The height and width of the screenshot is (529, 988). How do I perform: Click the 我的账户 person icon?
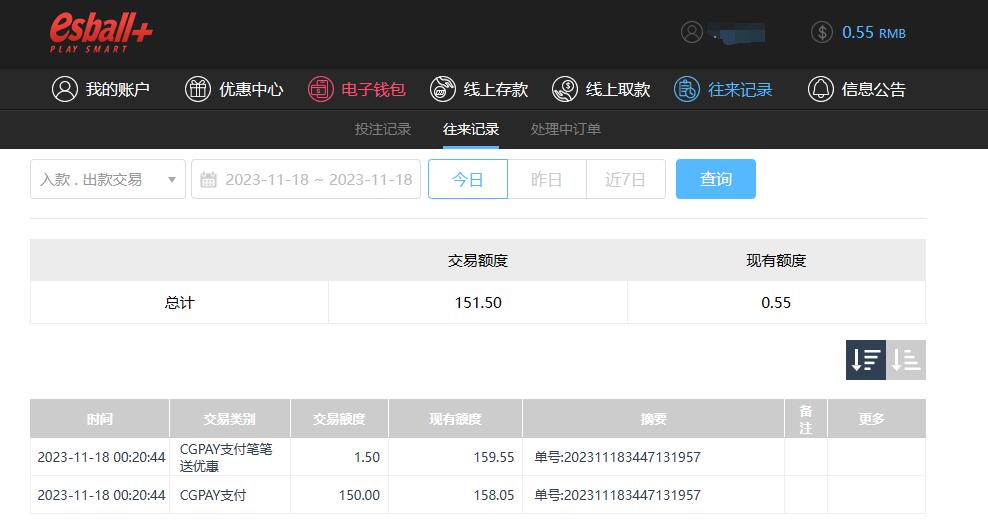tap(64, 89)
